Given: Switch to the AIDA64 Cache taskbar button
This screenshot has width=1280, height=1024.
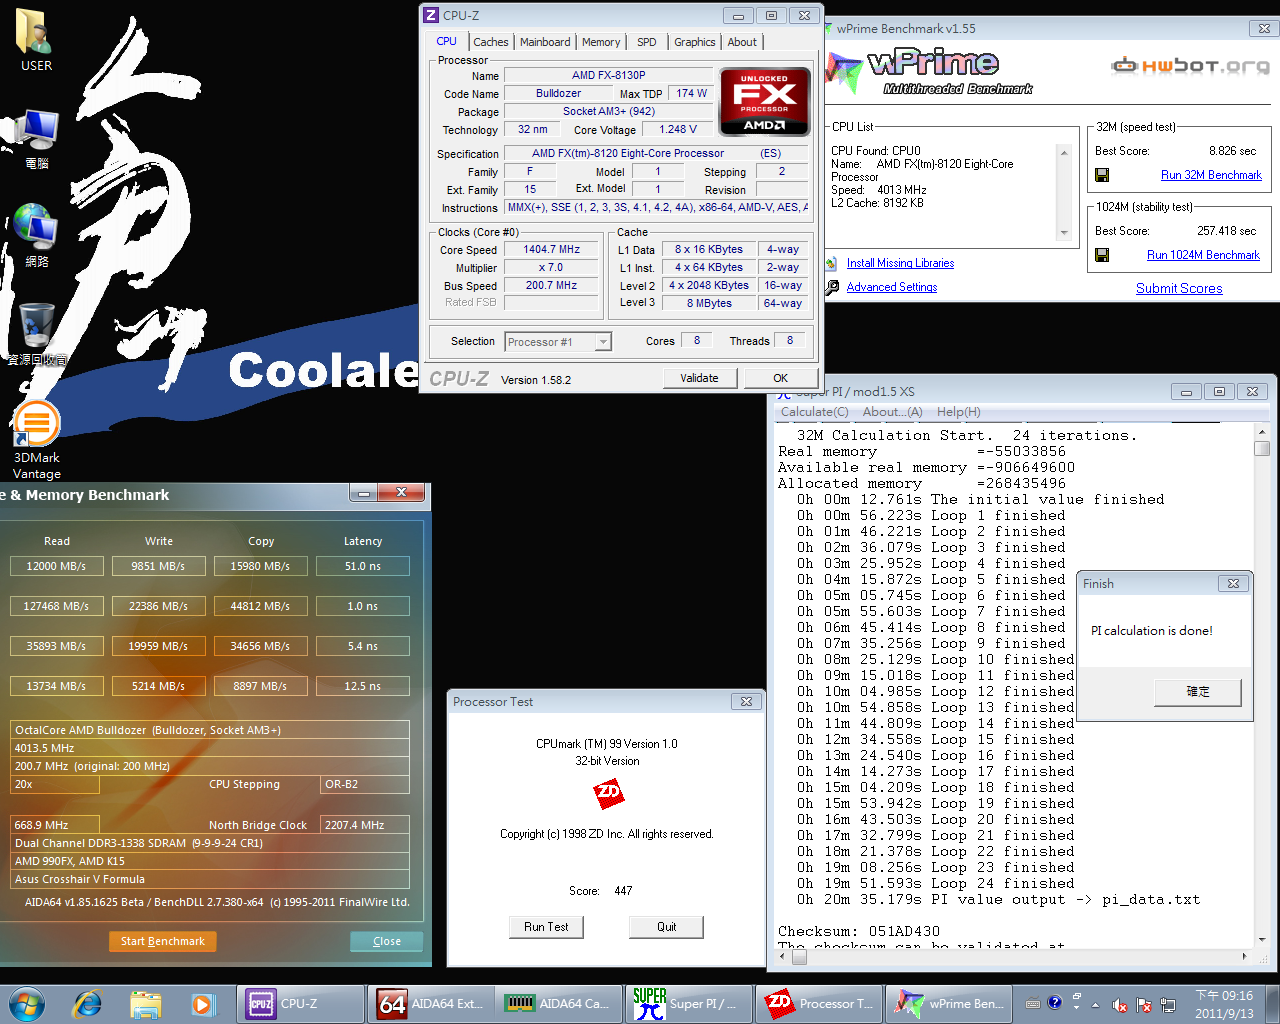Looking at the screenshot, I should coord(560,1003).
